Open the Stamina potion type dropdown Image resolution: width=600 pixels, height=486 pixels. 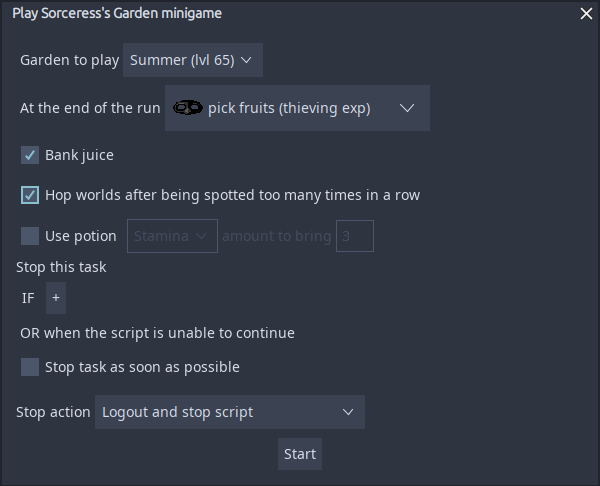pyautogui.click(x=172, y=236)
